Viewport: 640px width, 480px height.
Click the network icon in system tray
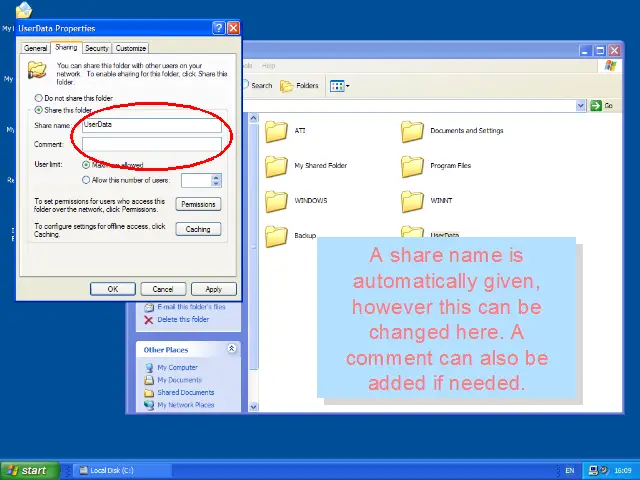click(x=594, y=470)
